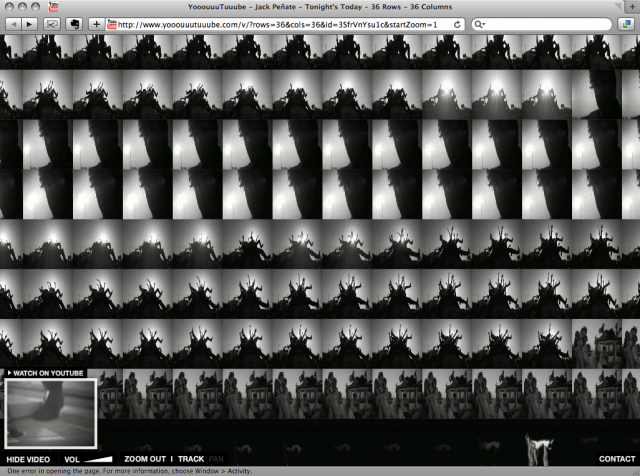Open the WATCH ON YOUTUBE link

[x=48, y=373]
